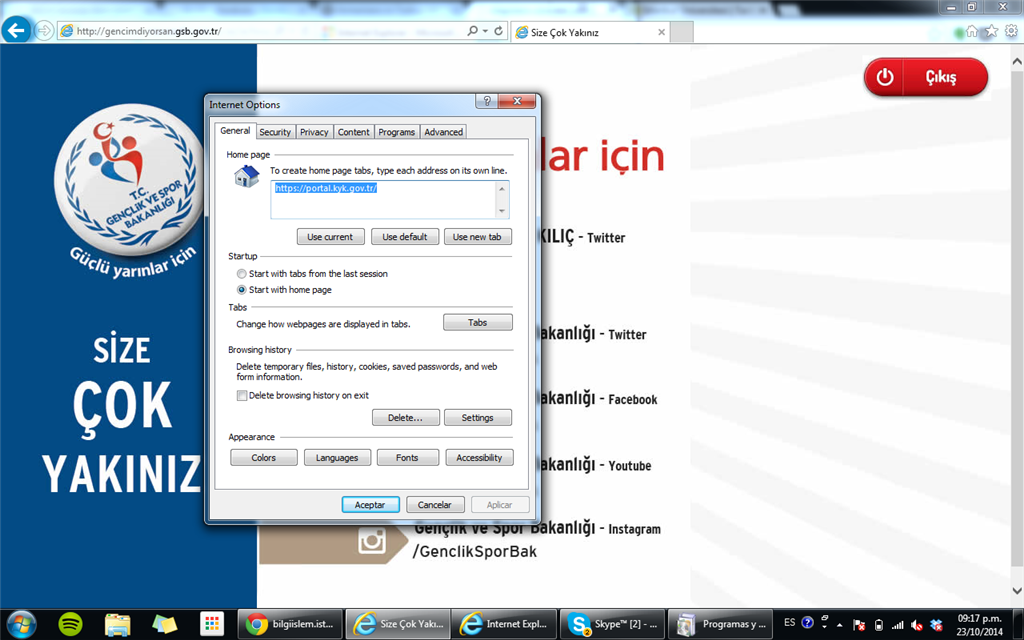Switch to the Privacy tab

click(314, 132)
